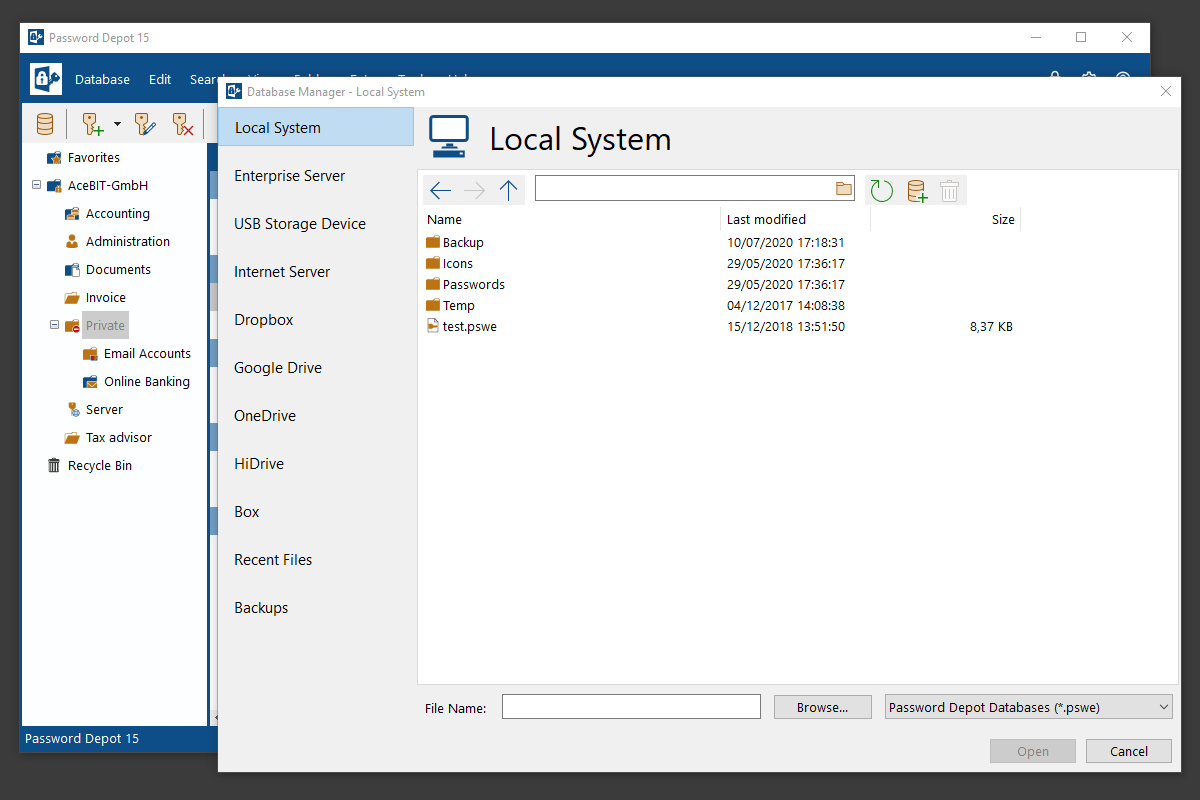Click the Browse... button
This screenshot has height=800, width=1200.
(x=822, y=707)
